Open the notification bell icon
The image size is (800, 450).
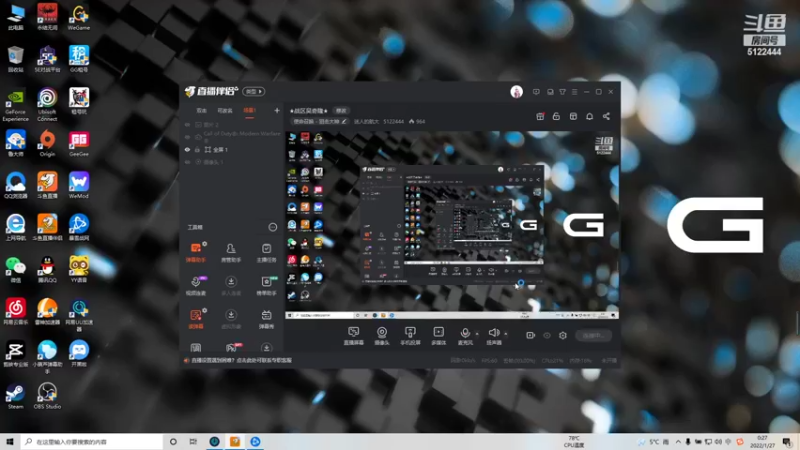589,116
